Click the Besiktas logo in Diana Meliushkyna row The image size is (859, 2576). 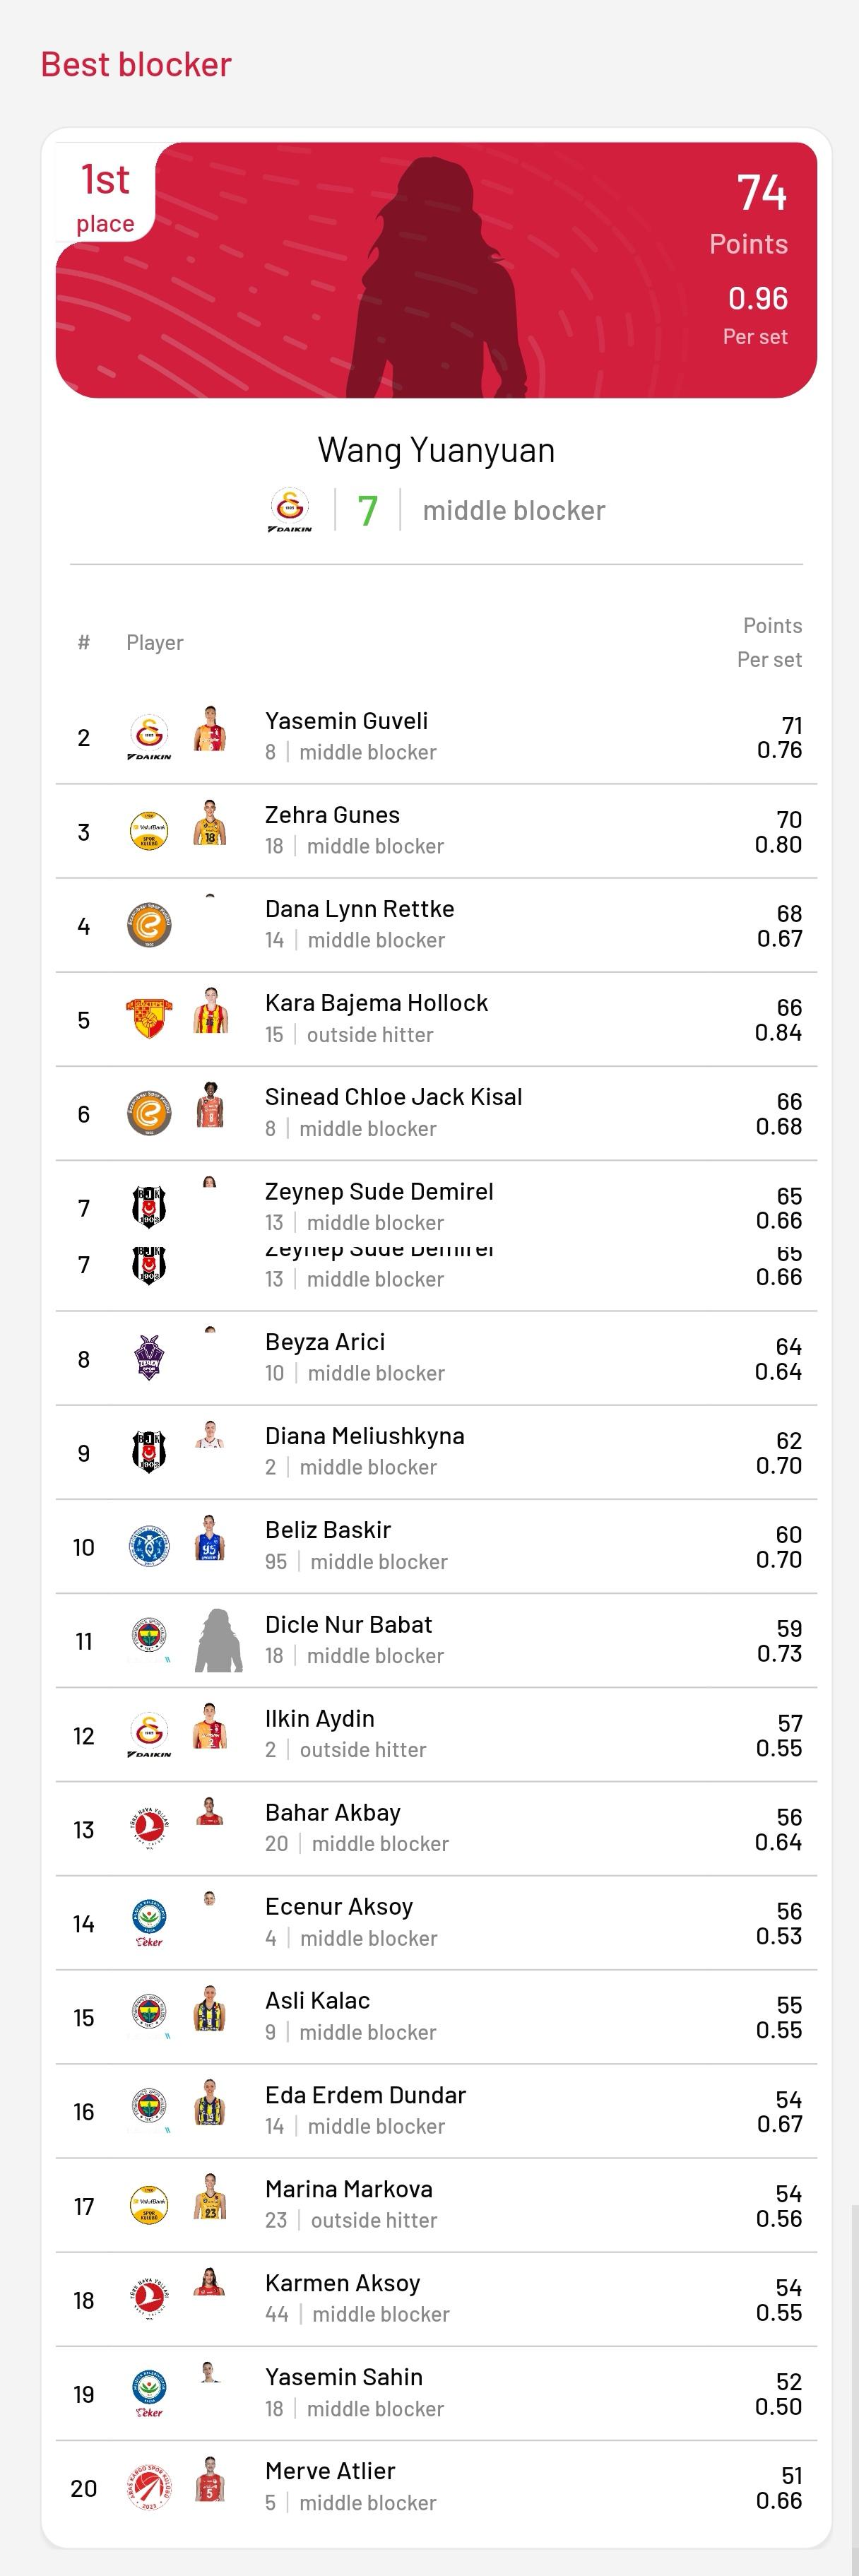pyautogui.click(x=149, y=1452)
